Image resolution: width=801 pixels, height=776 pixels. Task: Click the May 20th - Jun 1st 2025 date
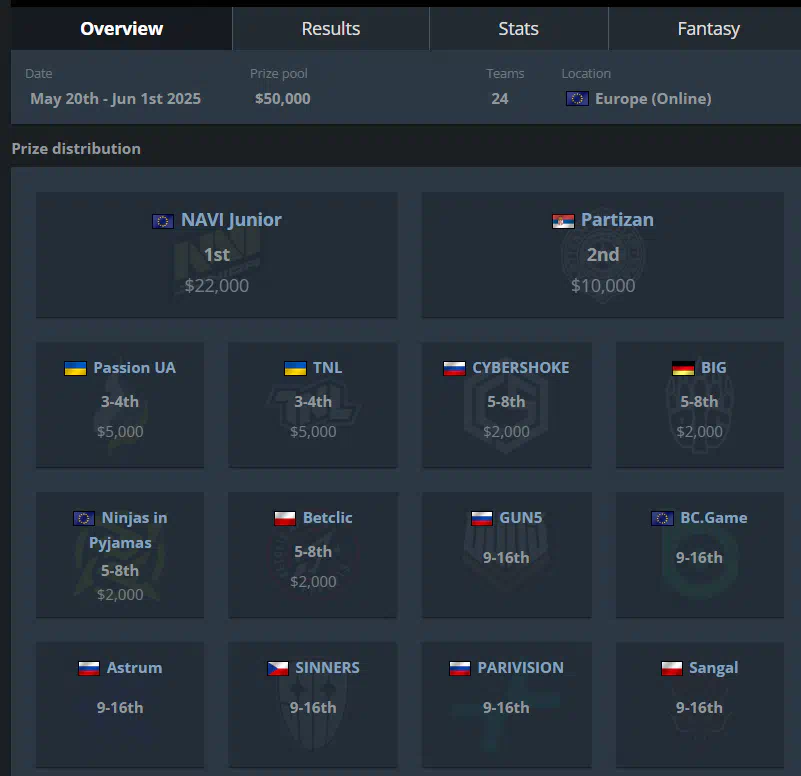(x=115, y=99)
